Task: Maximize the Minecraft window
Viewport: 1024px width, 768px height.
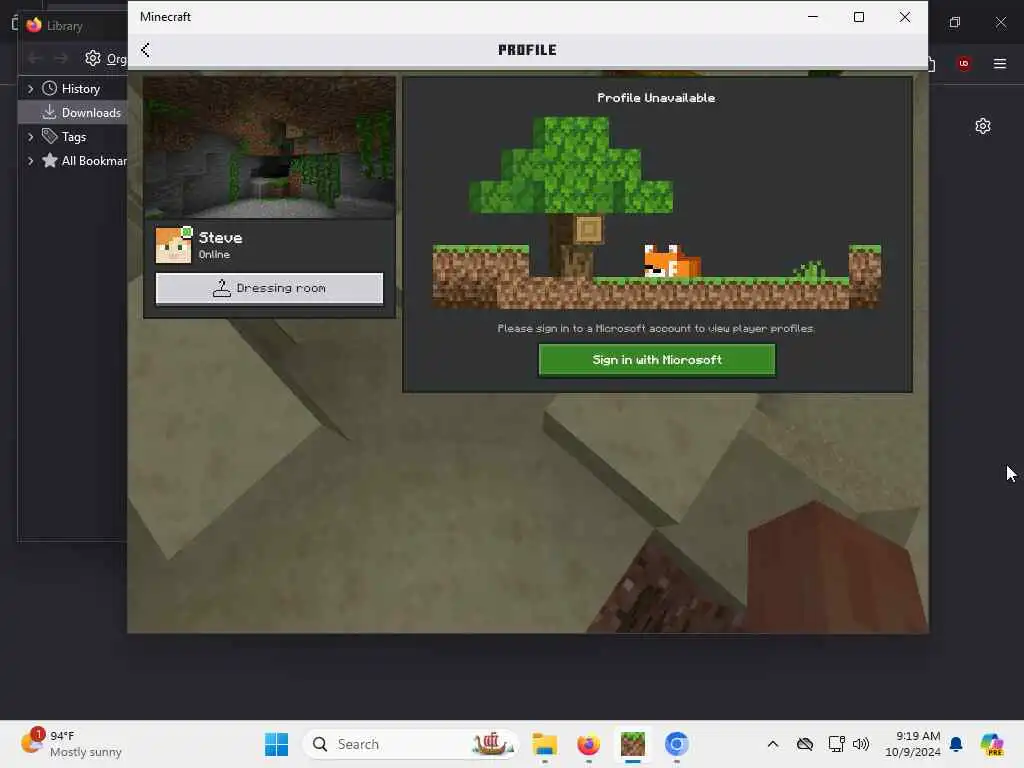Action: [x=859, y=17]
